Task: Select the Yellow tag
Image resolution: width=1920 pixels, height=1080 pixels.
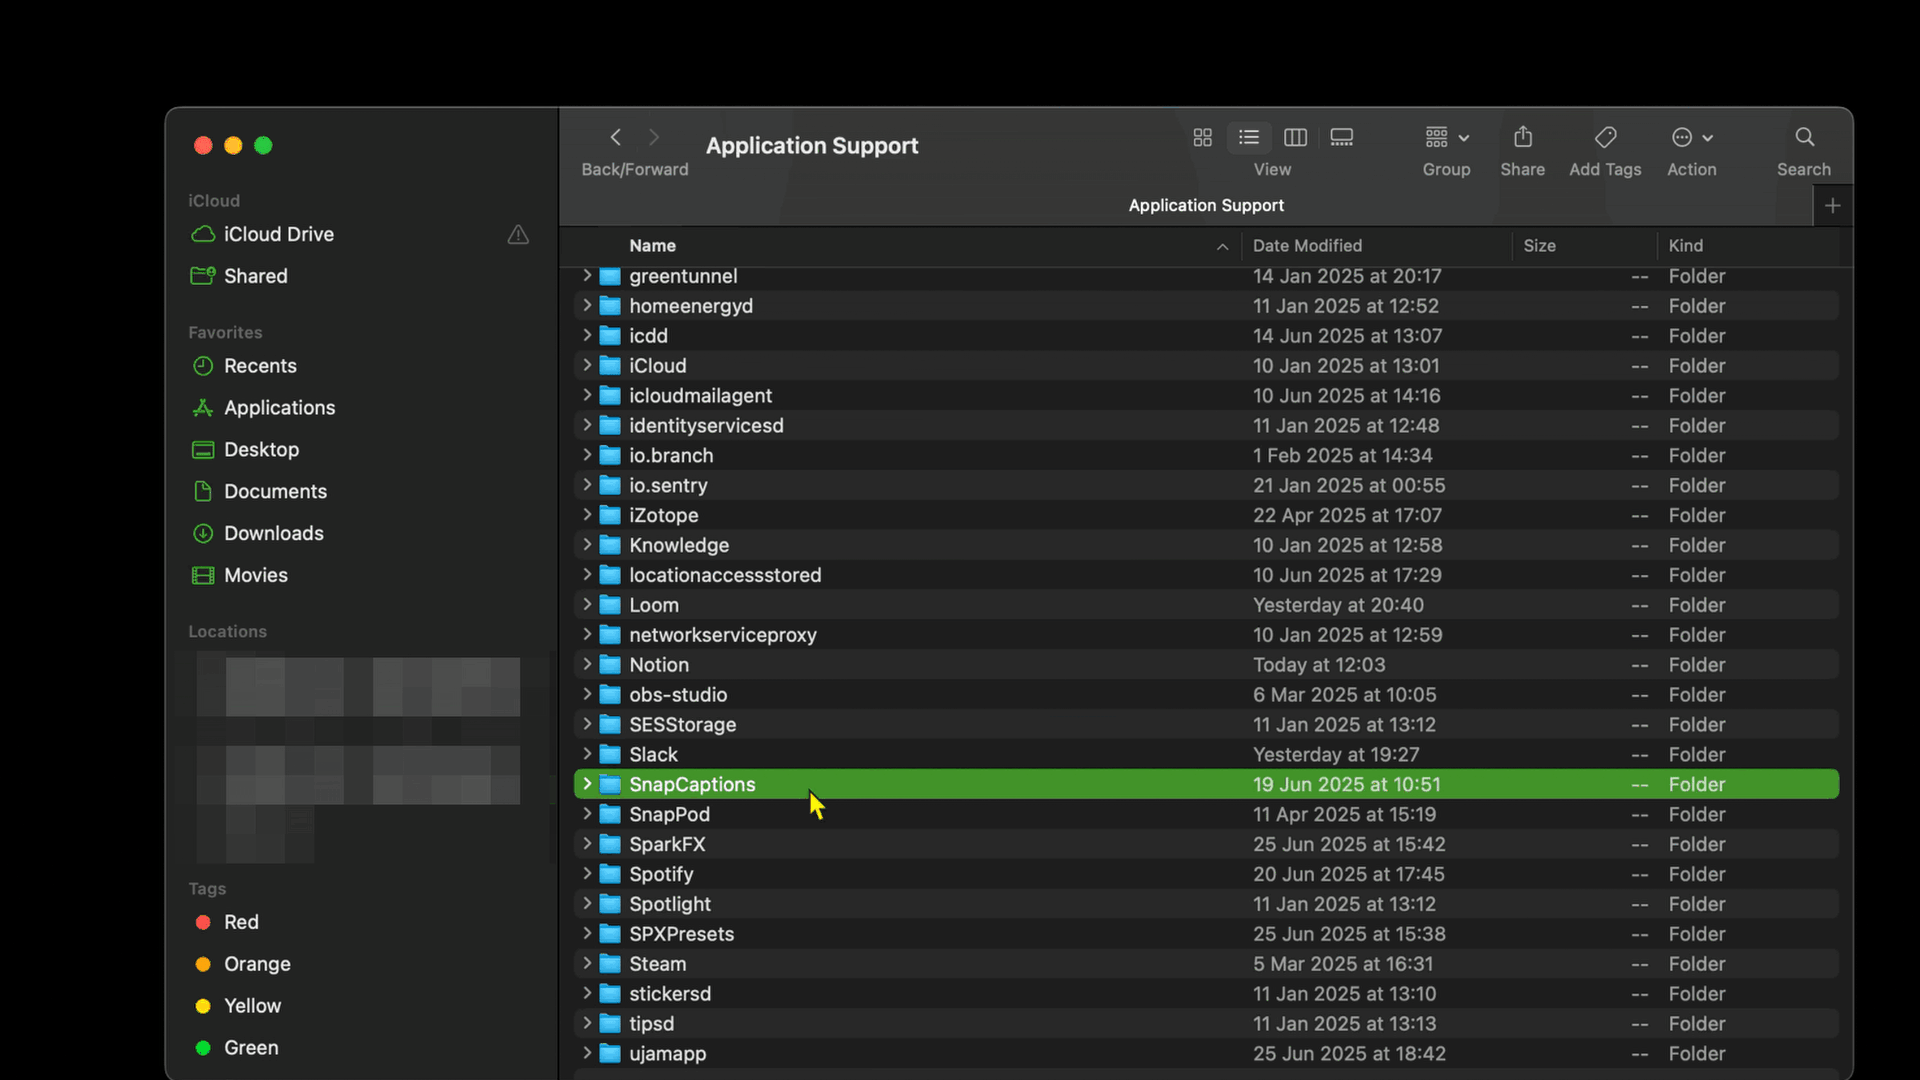Action: (252, 1006)
